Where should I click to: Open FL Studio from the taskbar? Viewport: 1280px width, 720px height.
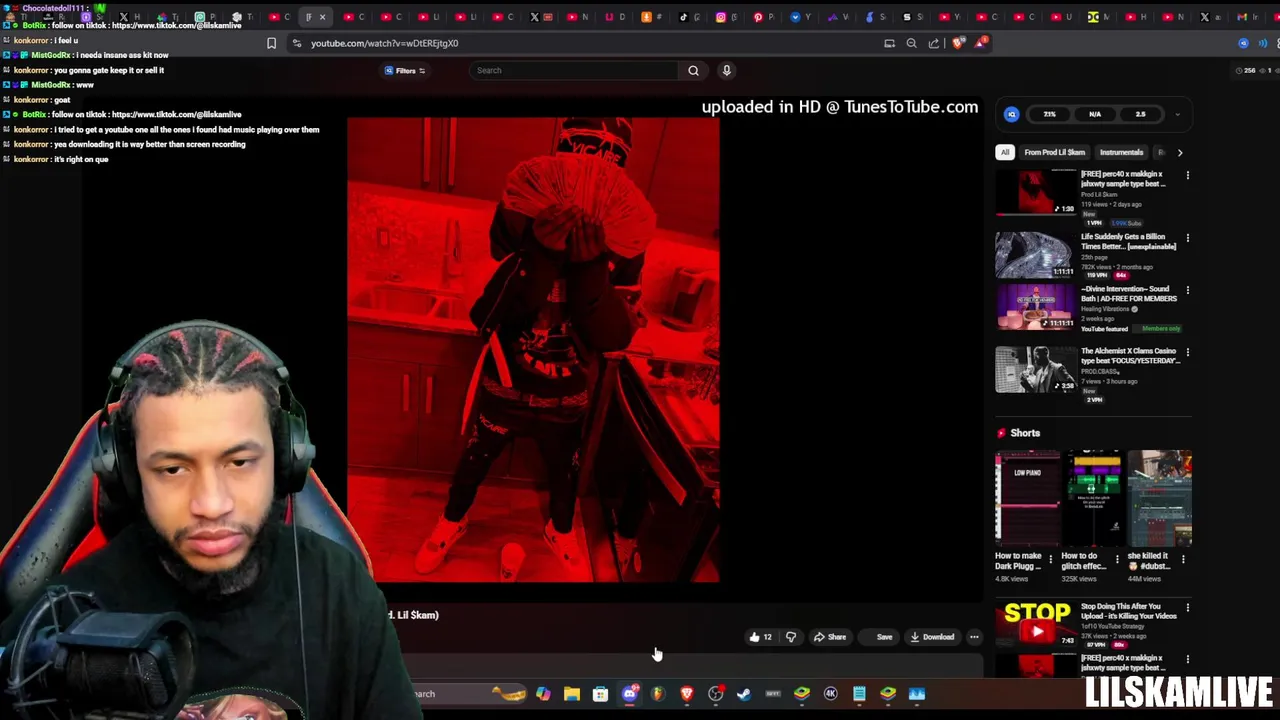[x=658, y=694]
